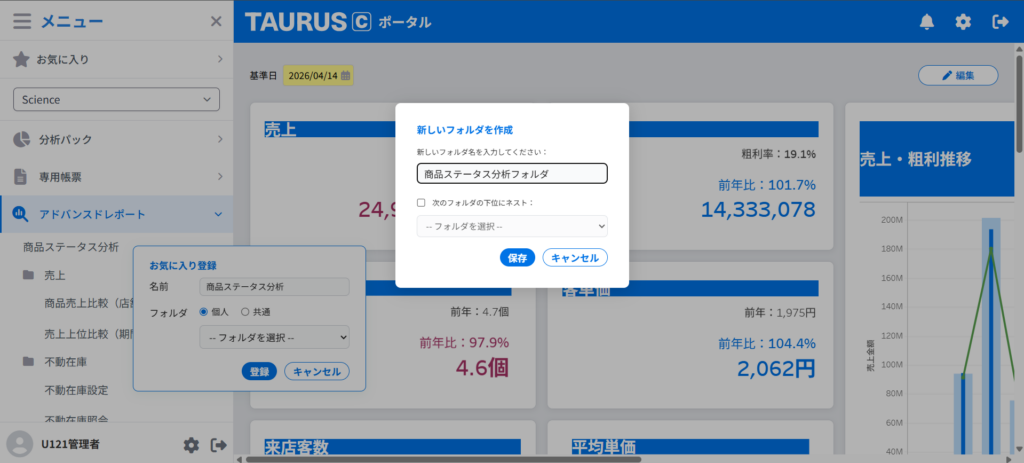
Task: Click キャンセル in お気に入り登録 panel
Action: pos(317,372)
